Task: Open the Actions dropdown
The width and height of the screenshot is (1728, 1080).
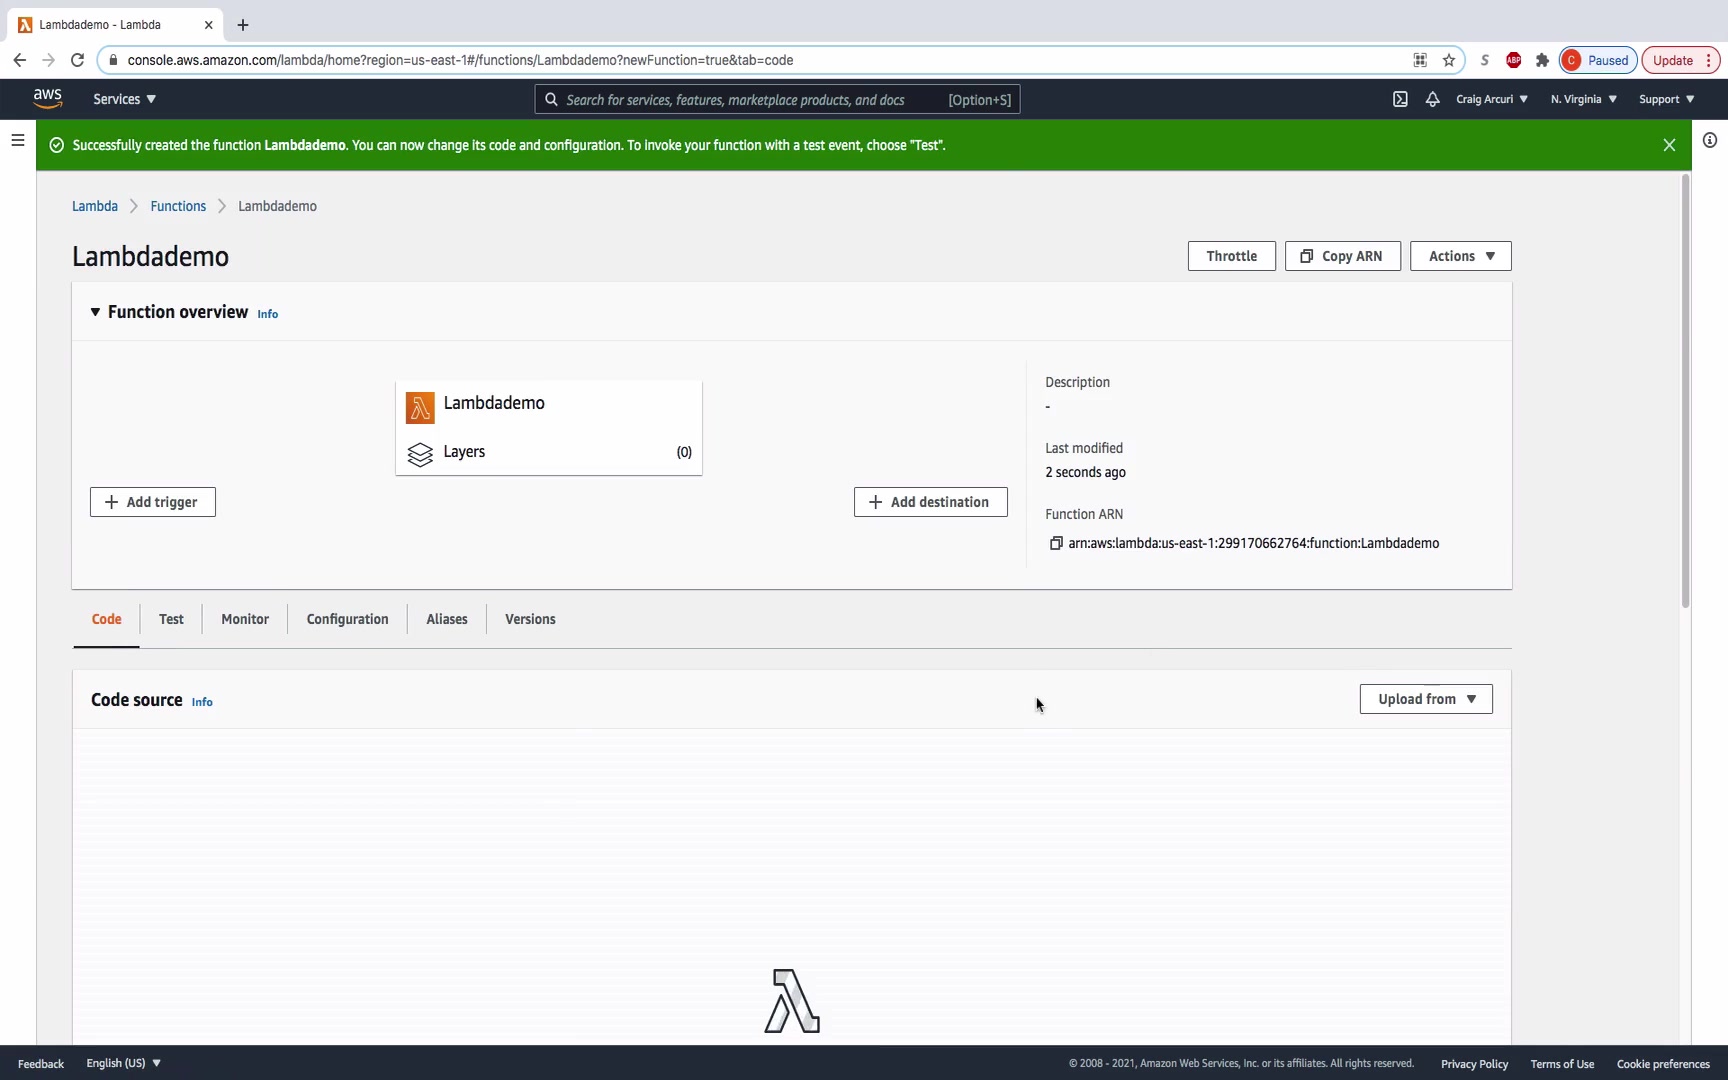Action: (x=1461, y=256)
